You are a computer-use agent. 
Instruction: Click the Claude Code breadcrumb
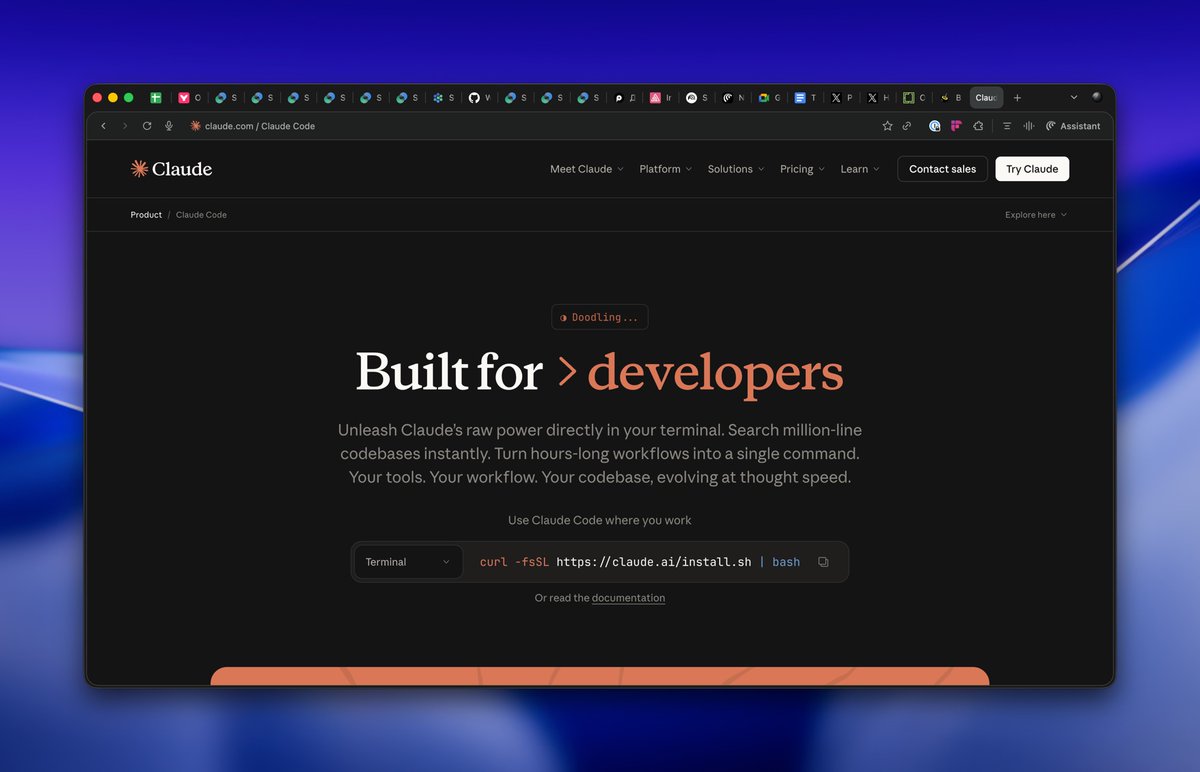pyautogui.click(x=201, y=215)
